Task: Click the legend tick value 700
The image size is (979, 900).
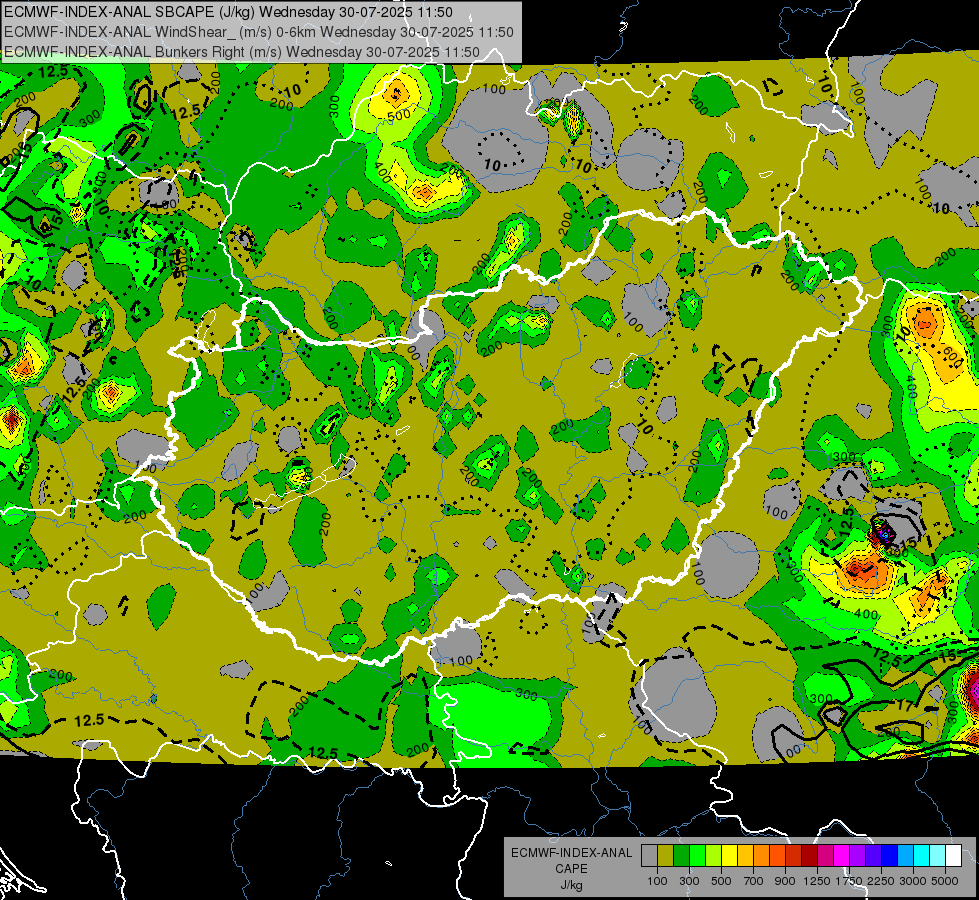Action: point(753,881)
